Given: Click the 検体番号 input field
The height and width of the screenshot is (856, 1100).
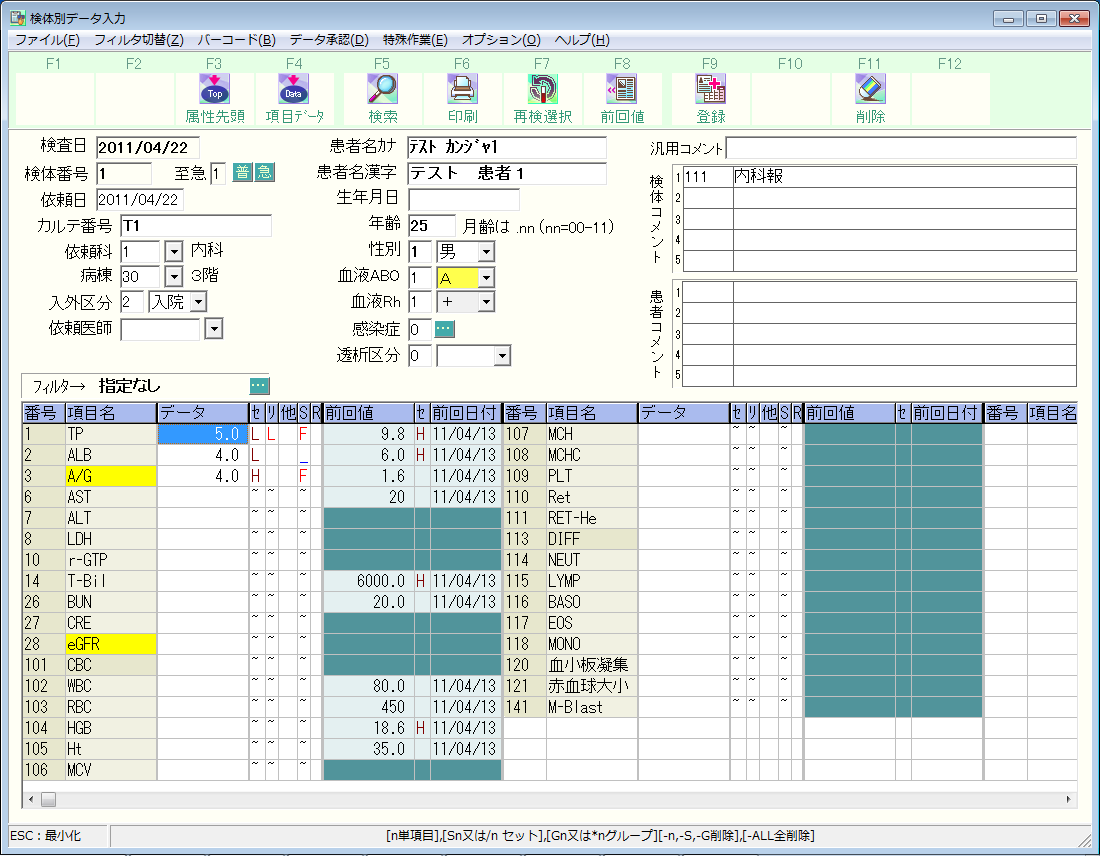Looking at the screenshot, I should coord(123,173).
